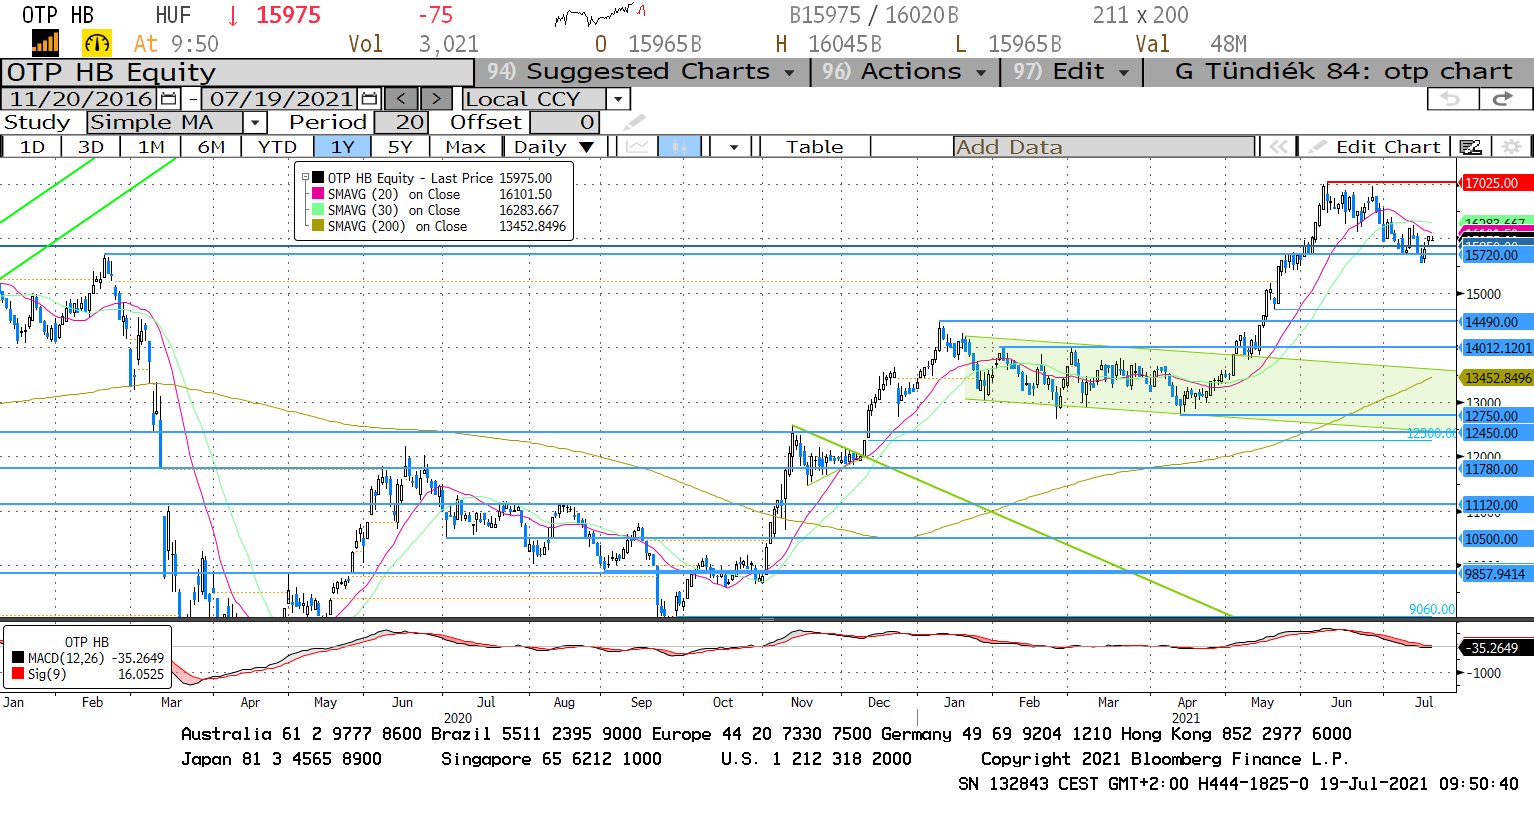Expand the chart type dropdown arrow
This screenshot has width=1534, height=813.
pos(734,147)
